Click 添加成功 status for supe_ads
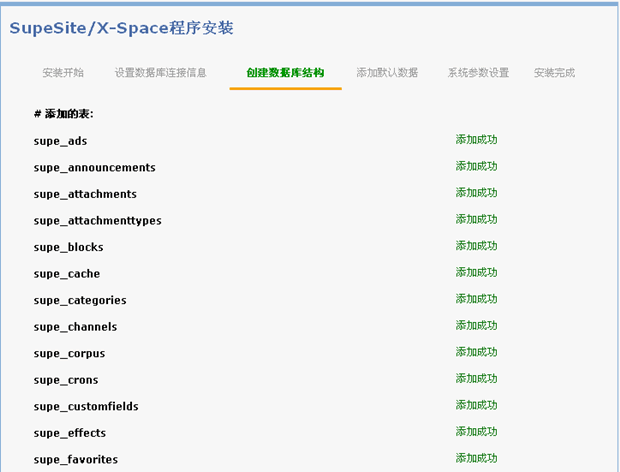Image resolution: width=620 pixels, height=472 pixels. [476, 140]
